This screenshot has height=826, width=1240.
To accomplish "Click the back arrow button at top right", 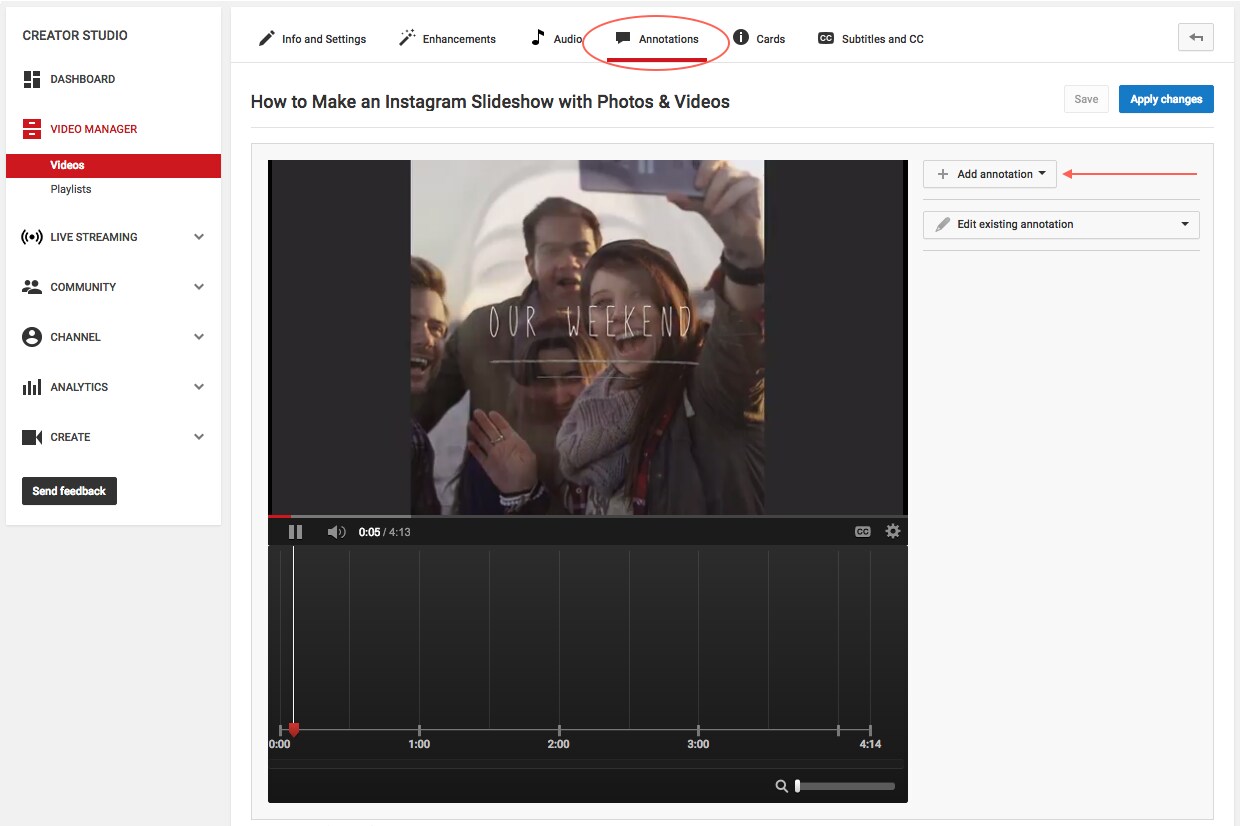I will click(x=1196, y=38).
